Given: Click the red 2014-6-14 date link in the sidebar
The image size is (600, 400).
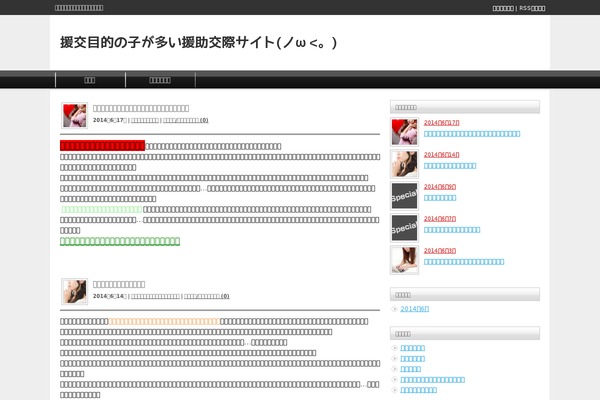Looking at the screenshot, I should [x=442, y=155].
